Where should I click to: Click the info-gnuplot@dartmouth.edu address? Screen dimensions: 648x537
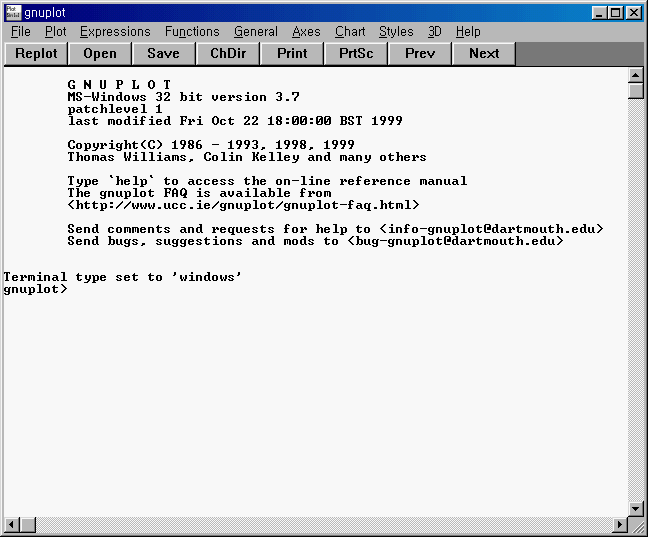click(491, 229)
